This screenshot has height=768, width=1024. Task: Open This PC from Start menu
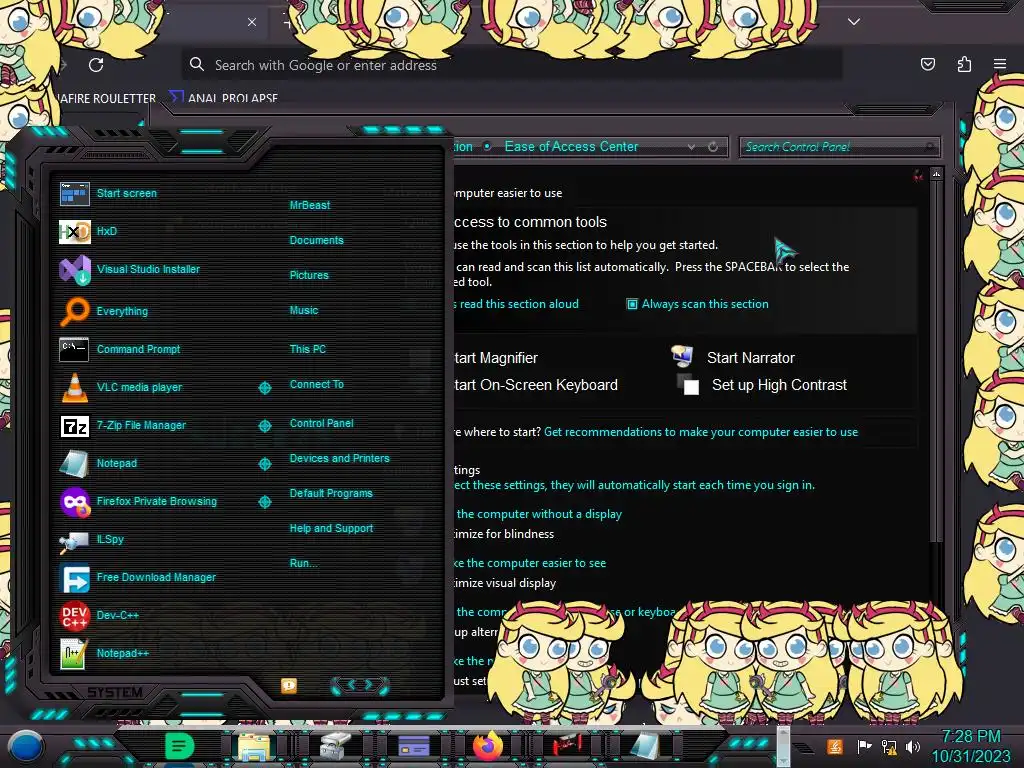[x=308, y=349]
